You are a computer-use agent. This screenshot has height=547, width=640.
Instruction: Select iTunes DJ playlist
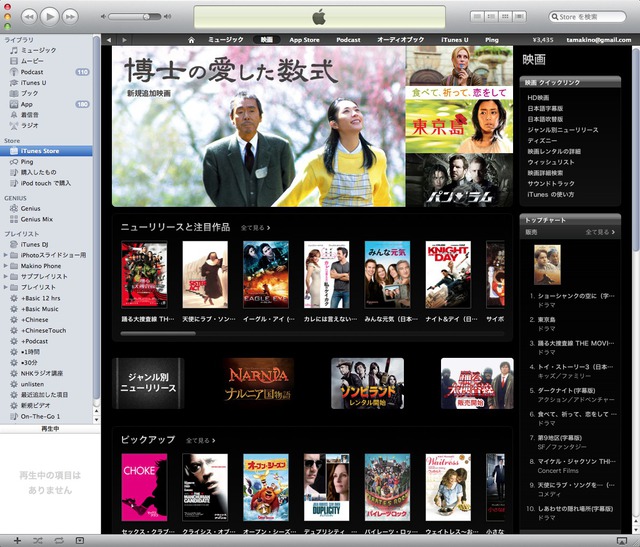[x=46, y=244]
